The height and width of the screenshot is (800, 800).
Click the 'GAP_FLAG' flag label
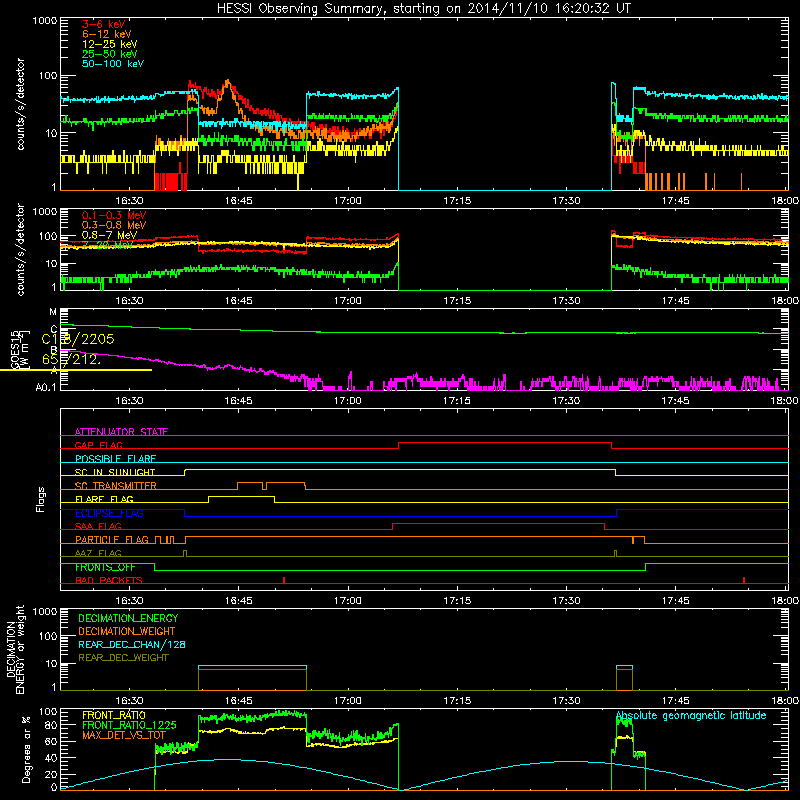pos(98,445)
